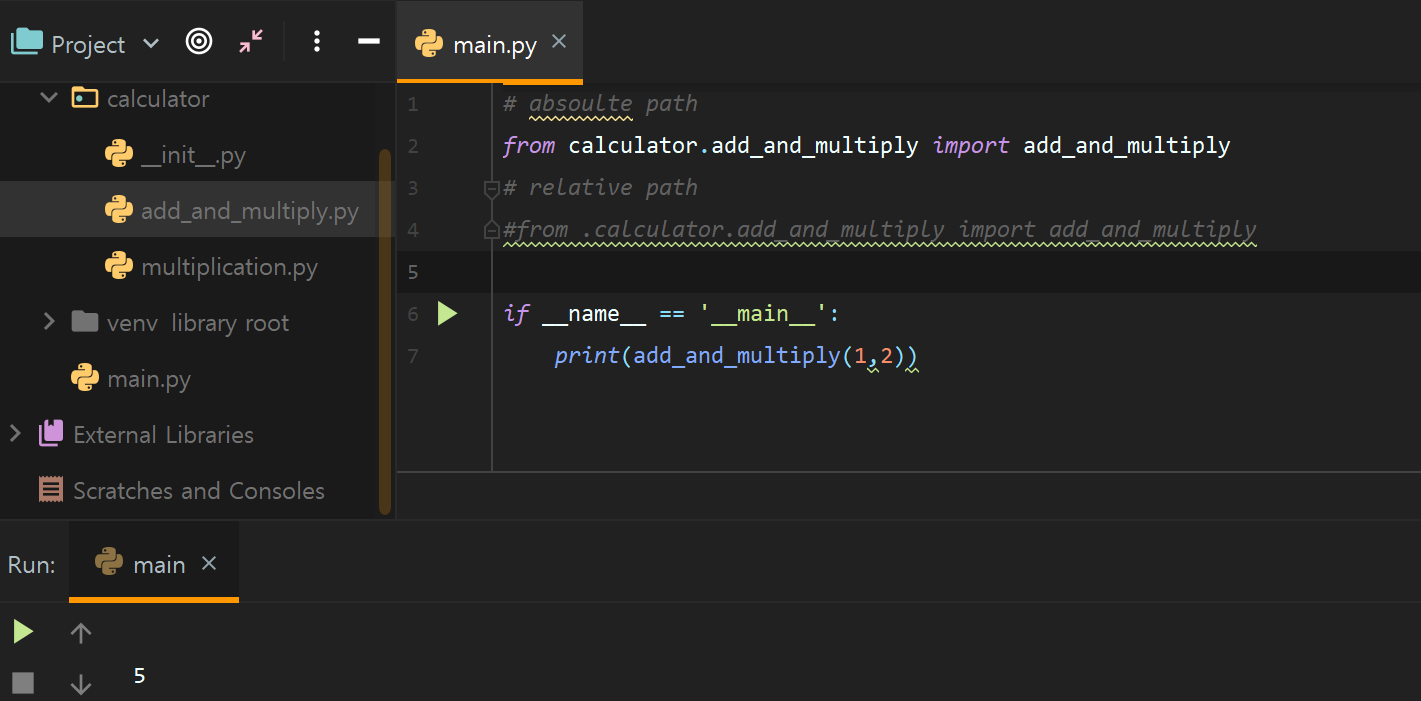Collapse the comment block at line 3
Screen dimensions: 1421x701
click(491, 187)
